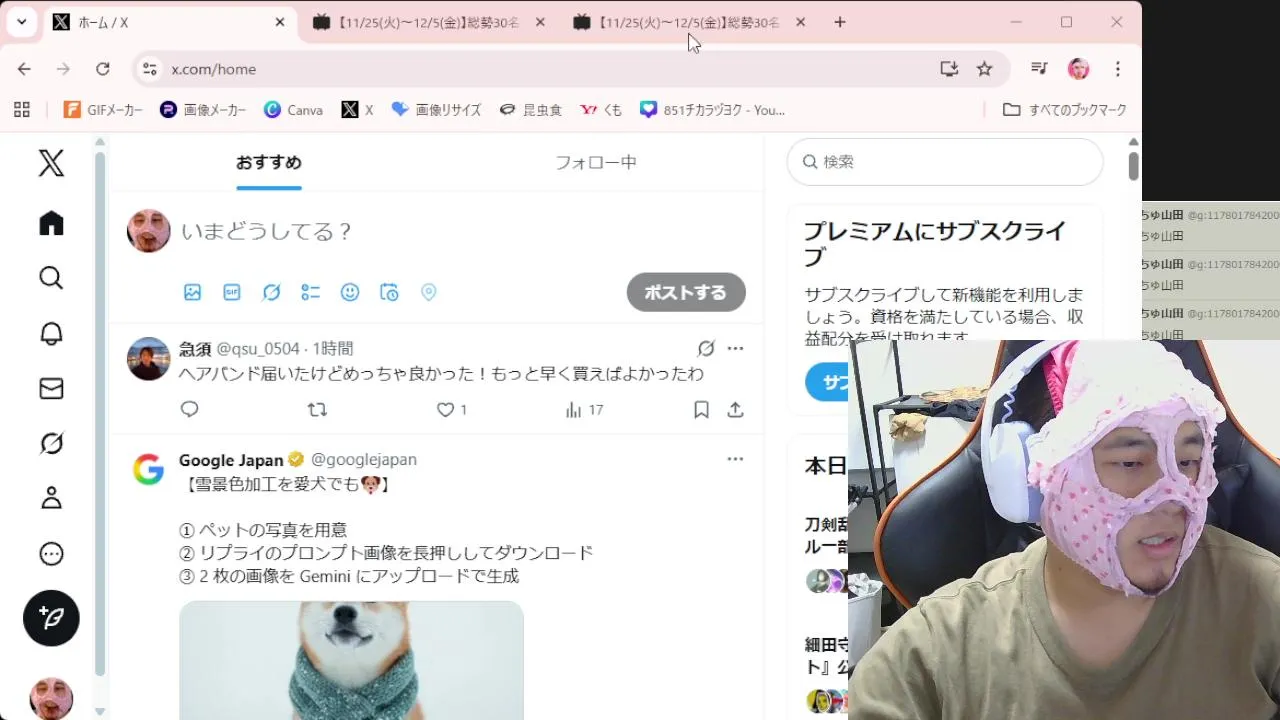The image size is (1280, 720).
Task: Open Profile person icon
Action: coord(51,498)
